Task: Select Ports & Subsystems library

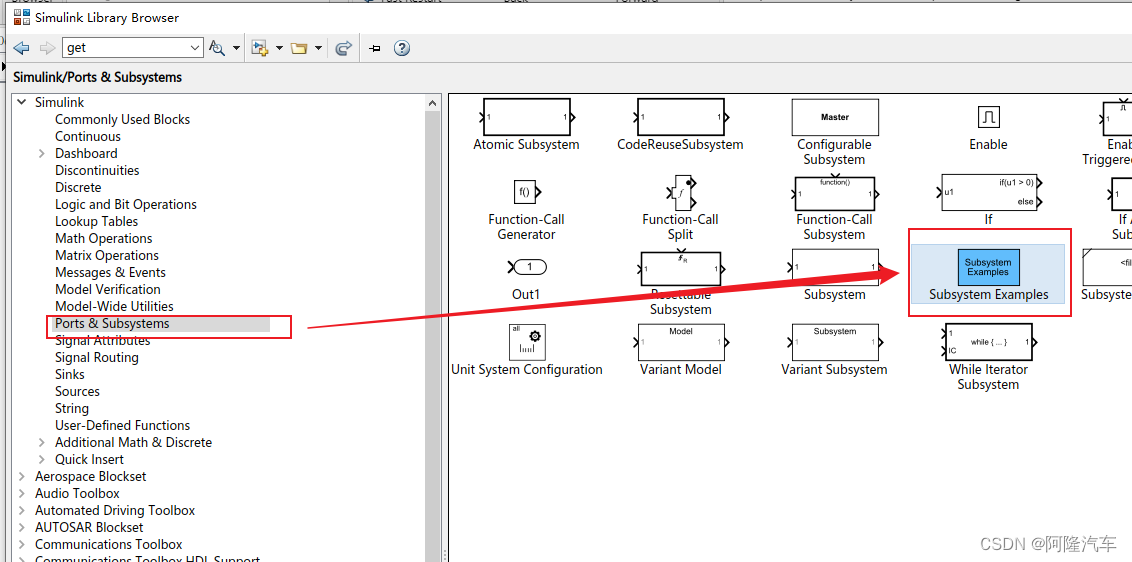Action: click(x=112, y=324)
